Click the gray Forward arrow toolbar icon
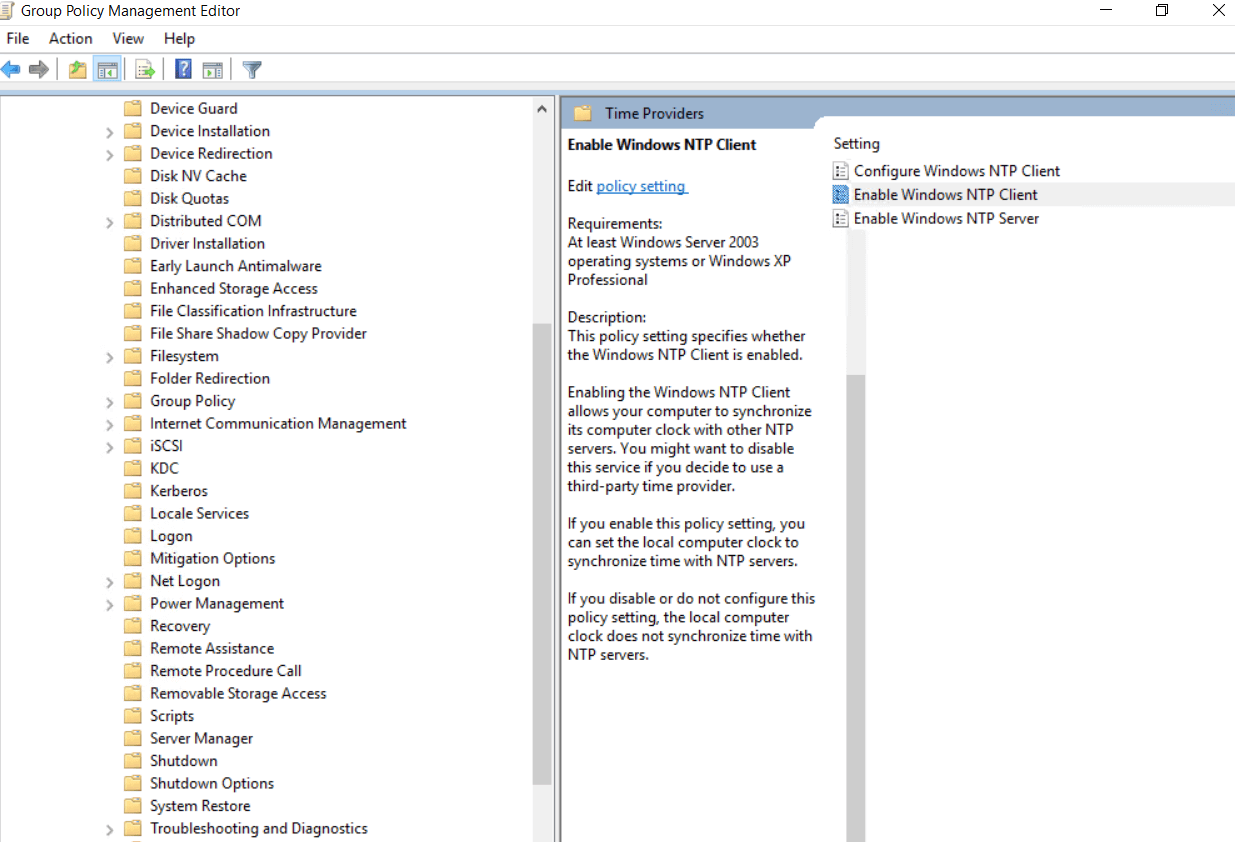Image resolution: width=1235 pixels, height=842 pixels. [39, 69]
